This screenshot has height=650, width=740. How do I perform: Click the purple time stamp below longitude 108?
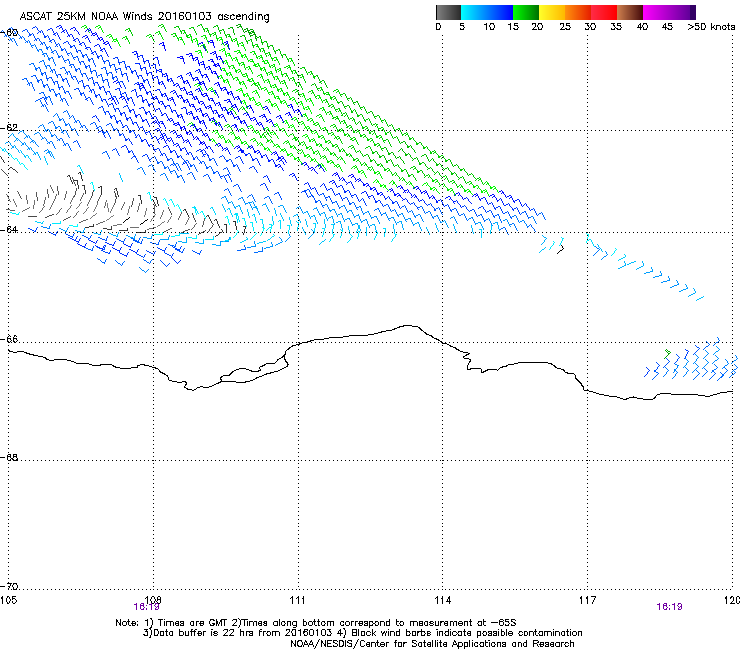pos(146,607)
